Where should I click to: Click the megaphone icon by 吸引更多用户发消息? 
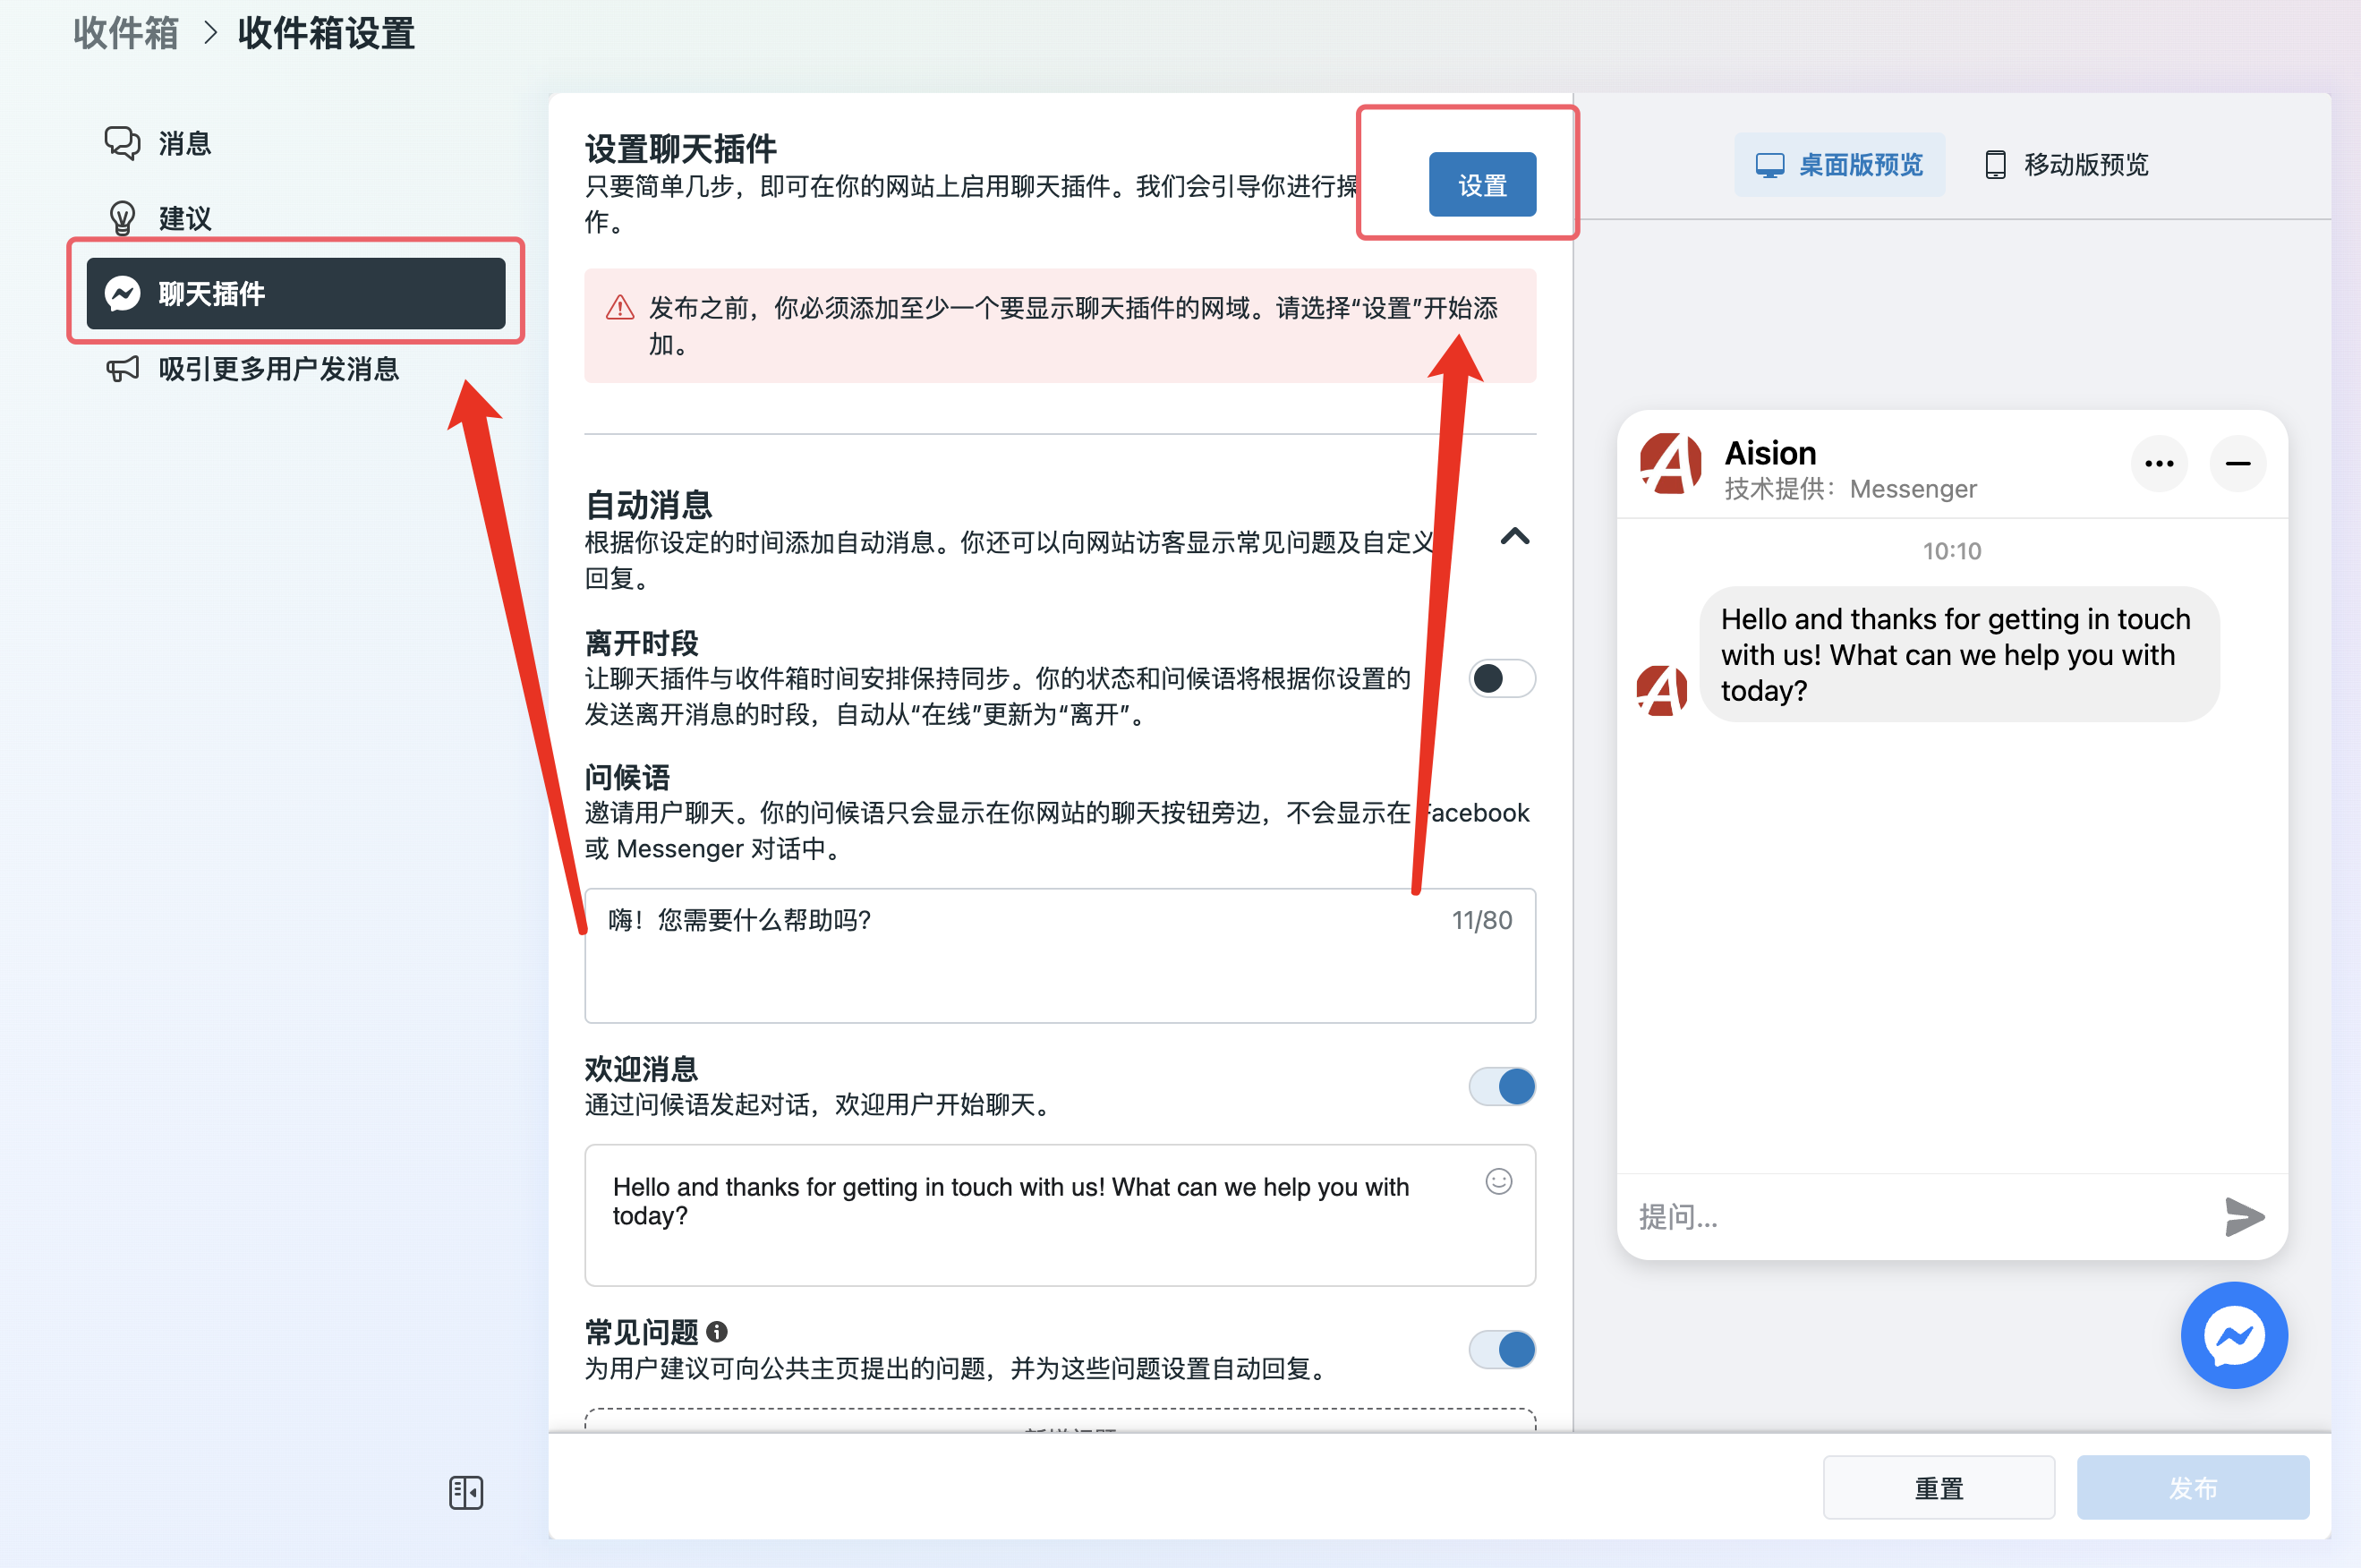122,369
